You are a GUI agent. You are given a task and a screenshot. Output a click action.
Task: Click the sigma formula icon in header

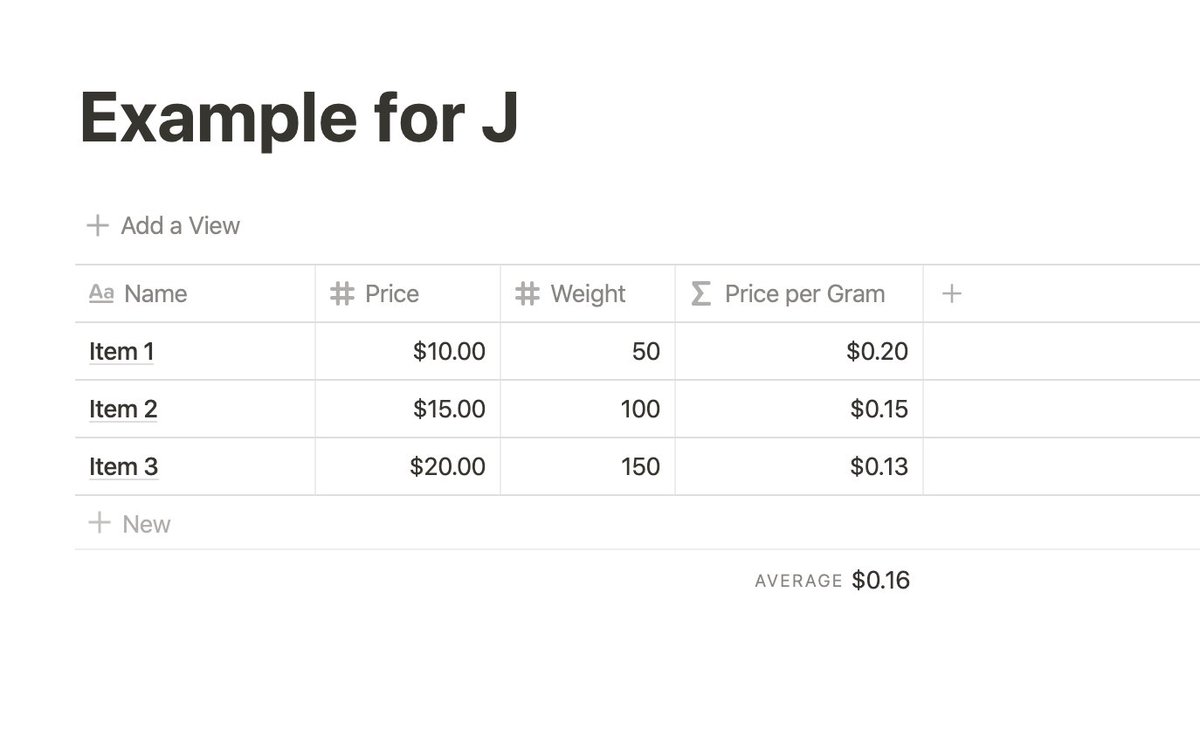701,294
